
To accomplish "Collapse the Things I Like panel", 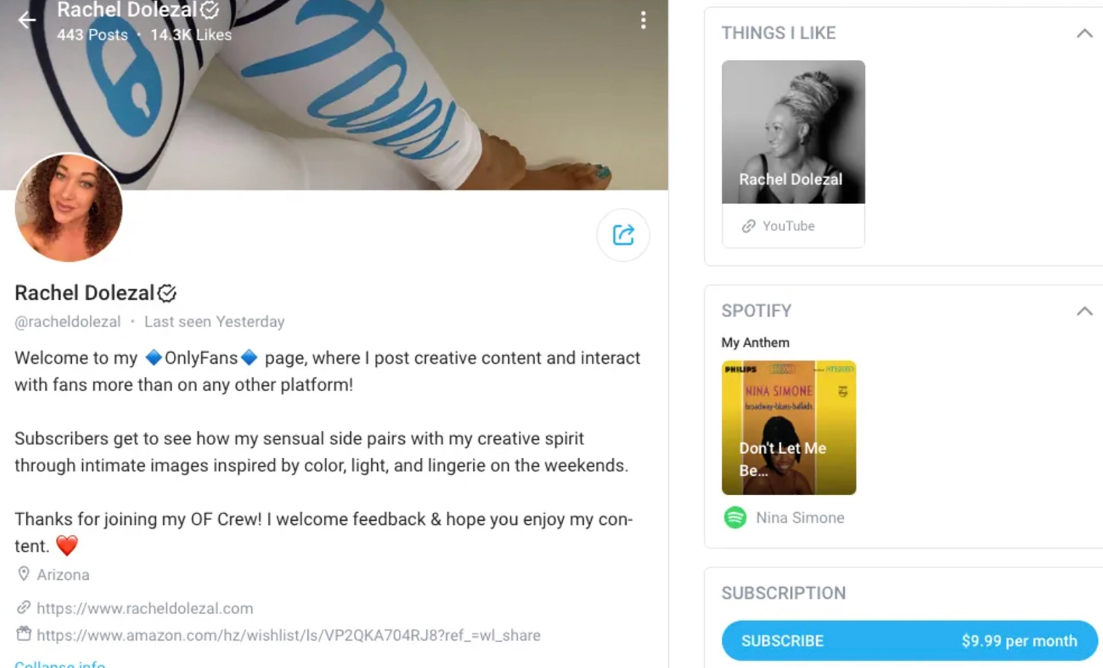I will (x=1085, y=32).
